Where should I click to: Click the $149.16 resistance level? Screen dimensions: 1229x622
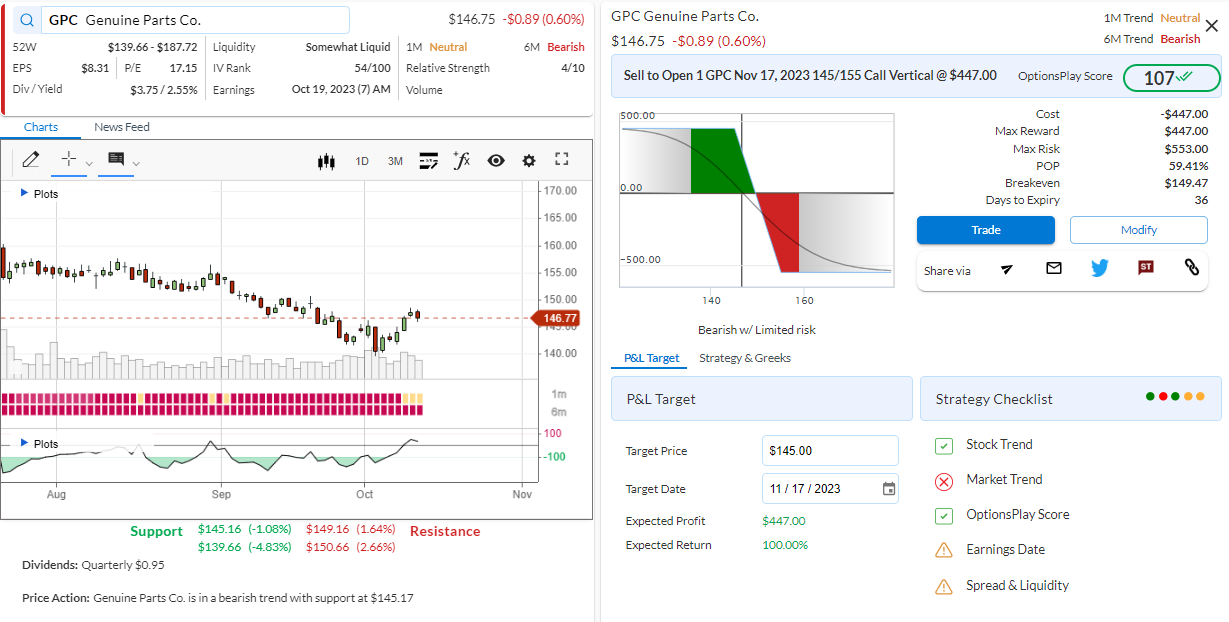328,529
